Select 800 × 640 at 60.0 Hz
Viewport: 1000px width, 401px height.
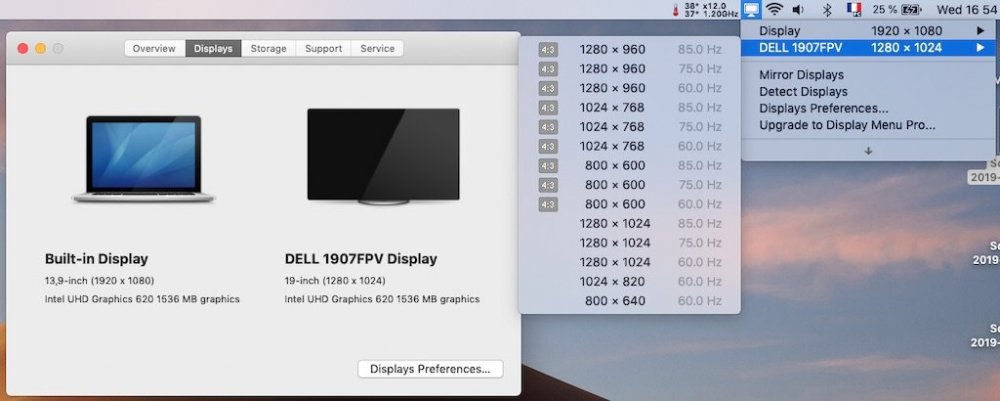(x=629, y=301)
